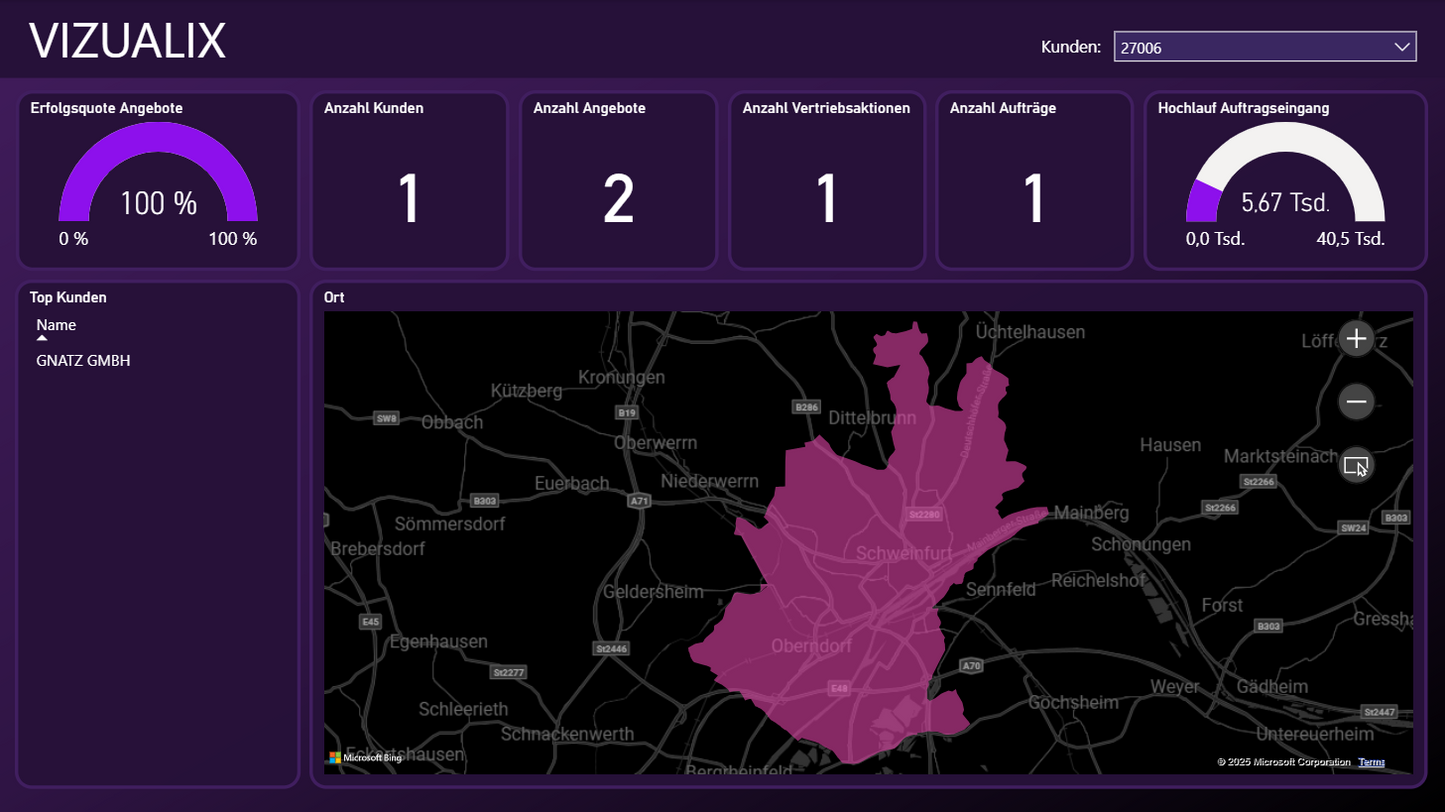The width and height of the screenshot is (1445, 812).
Task: Select the Anzahl Angebote card value
Action: point(618,199)
